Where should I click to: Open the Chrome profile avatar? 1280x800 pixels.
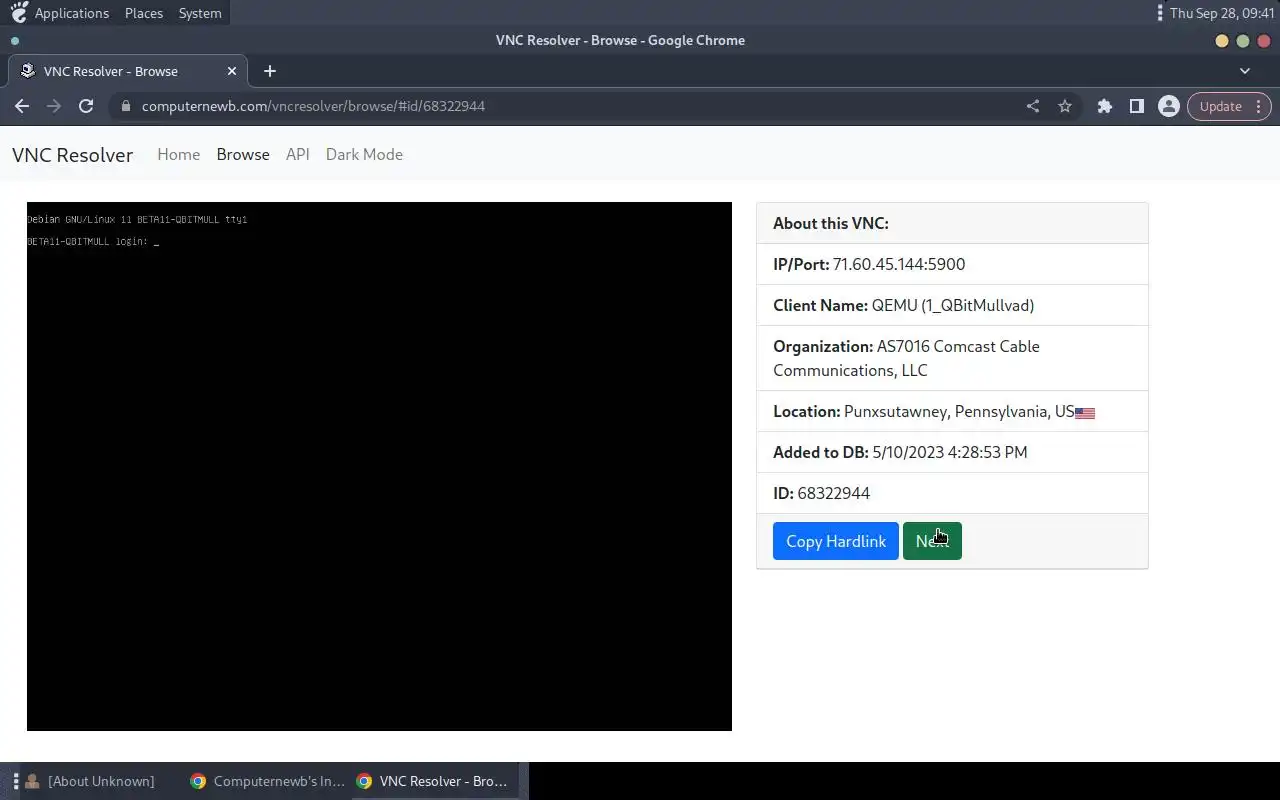(x=1168, y=106)
